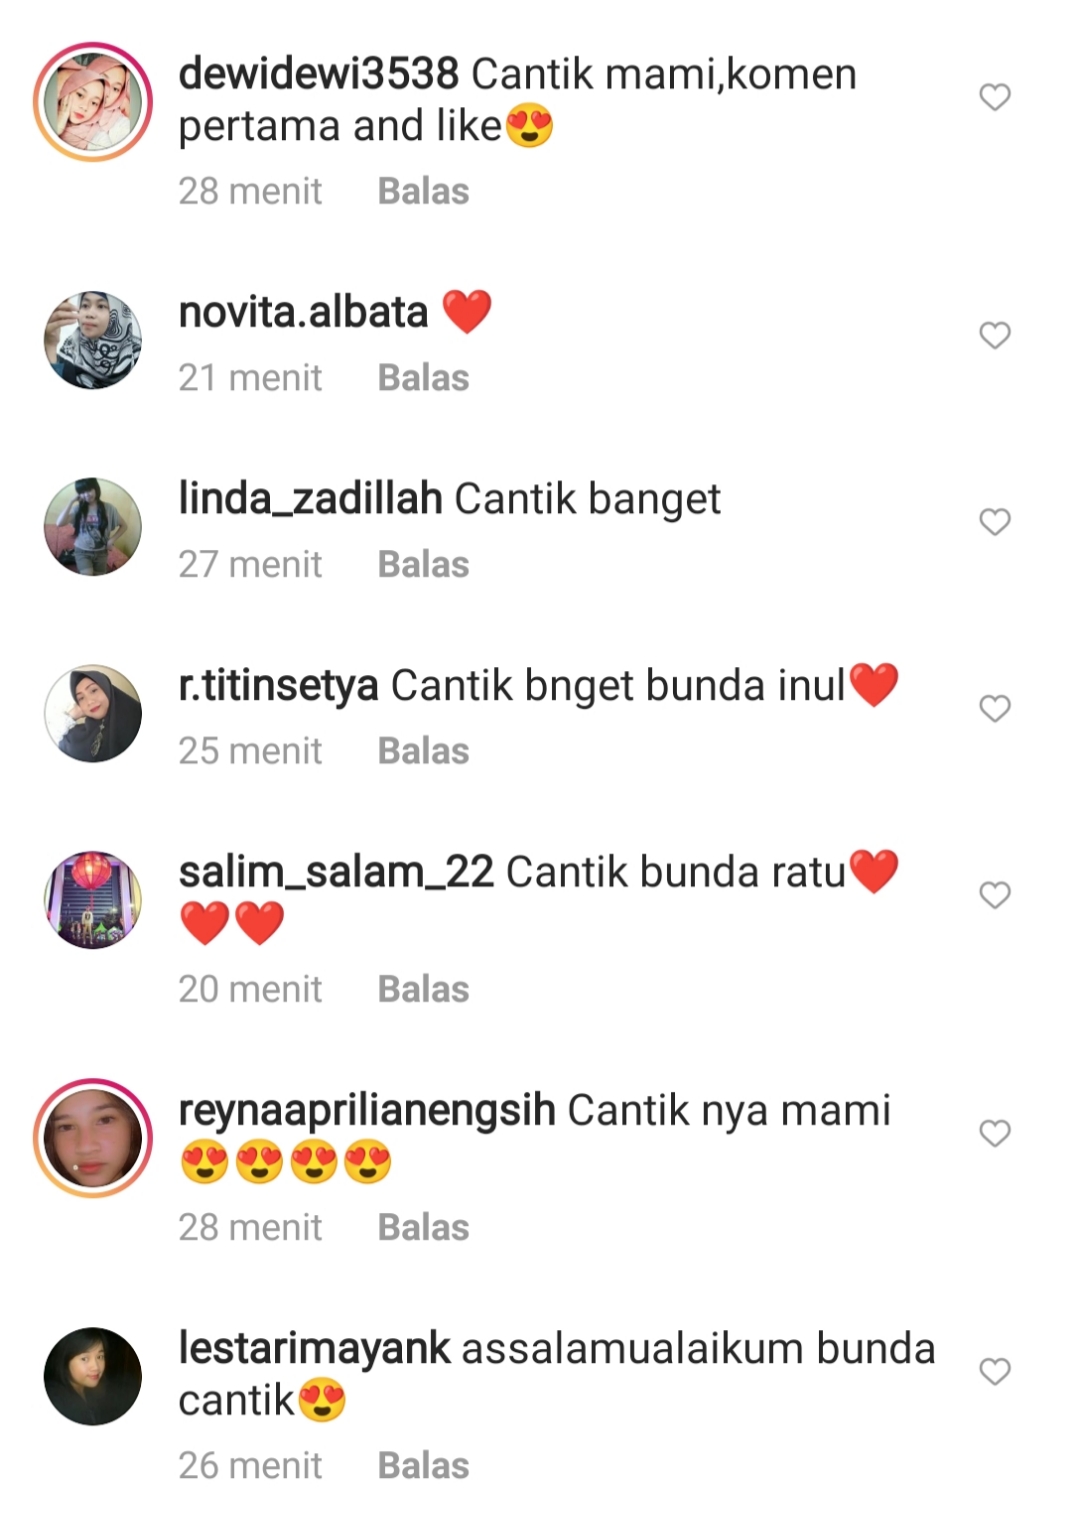Screen dimensions: 1072x1516
Task: Like dewidewi3538's comment with heart icon
Action: click(x=994, y=97)
